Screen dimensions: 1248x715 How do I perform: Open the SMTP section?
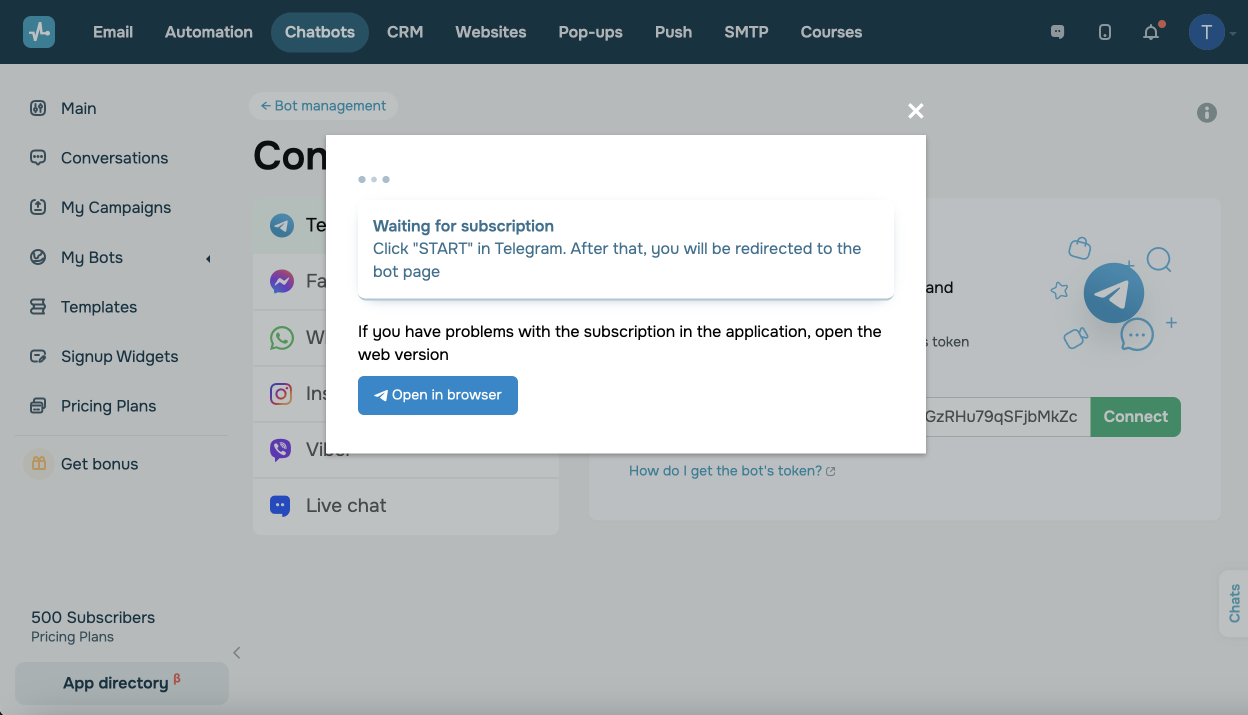coord(747,32)
